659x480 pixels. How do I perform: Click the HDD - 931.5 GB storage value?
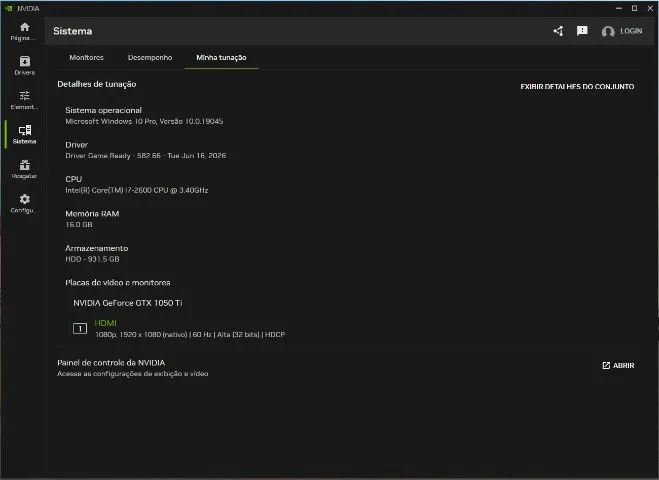point(92,259)
